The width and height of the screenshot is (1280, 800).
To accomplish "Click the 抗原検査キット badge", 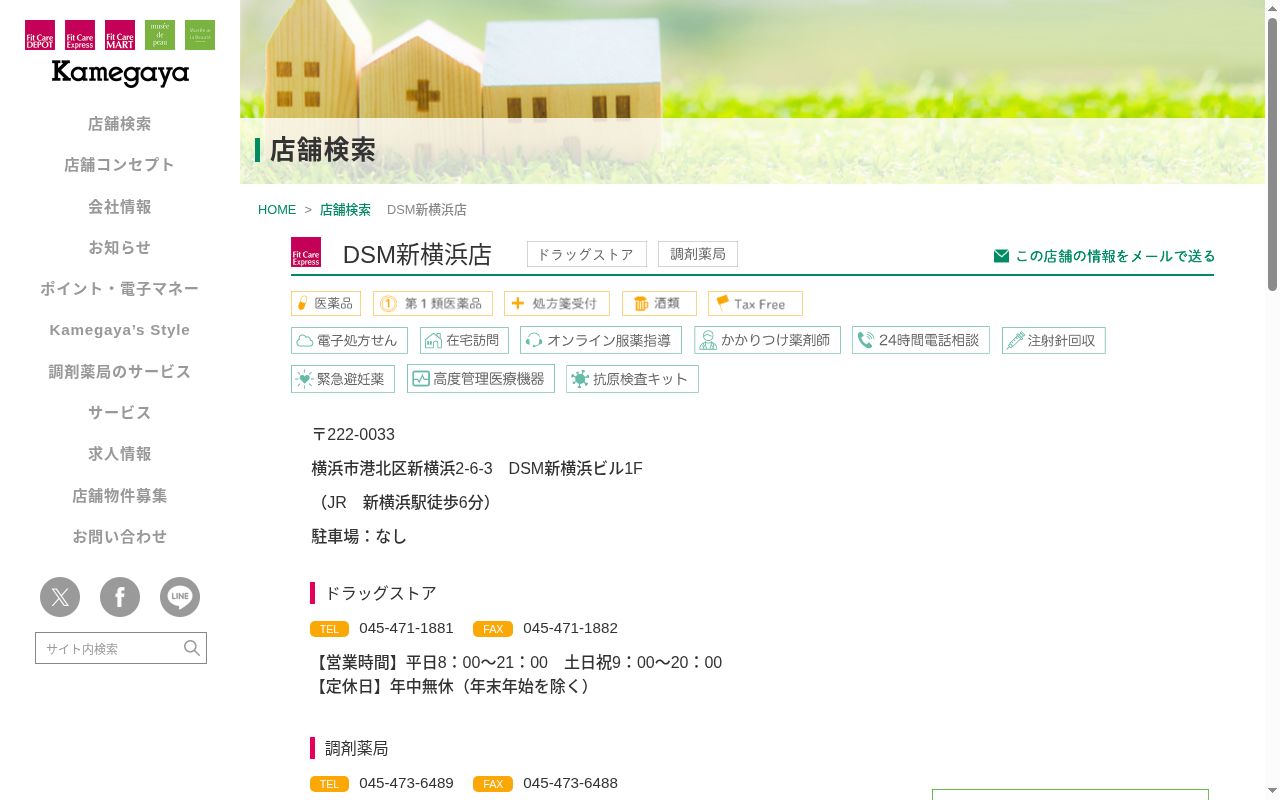I will [632, 379].
